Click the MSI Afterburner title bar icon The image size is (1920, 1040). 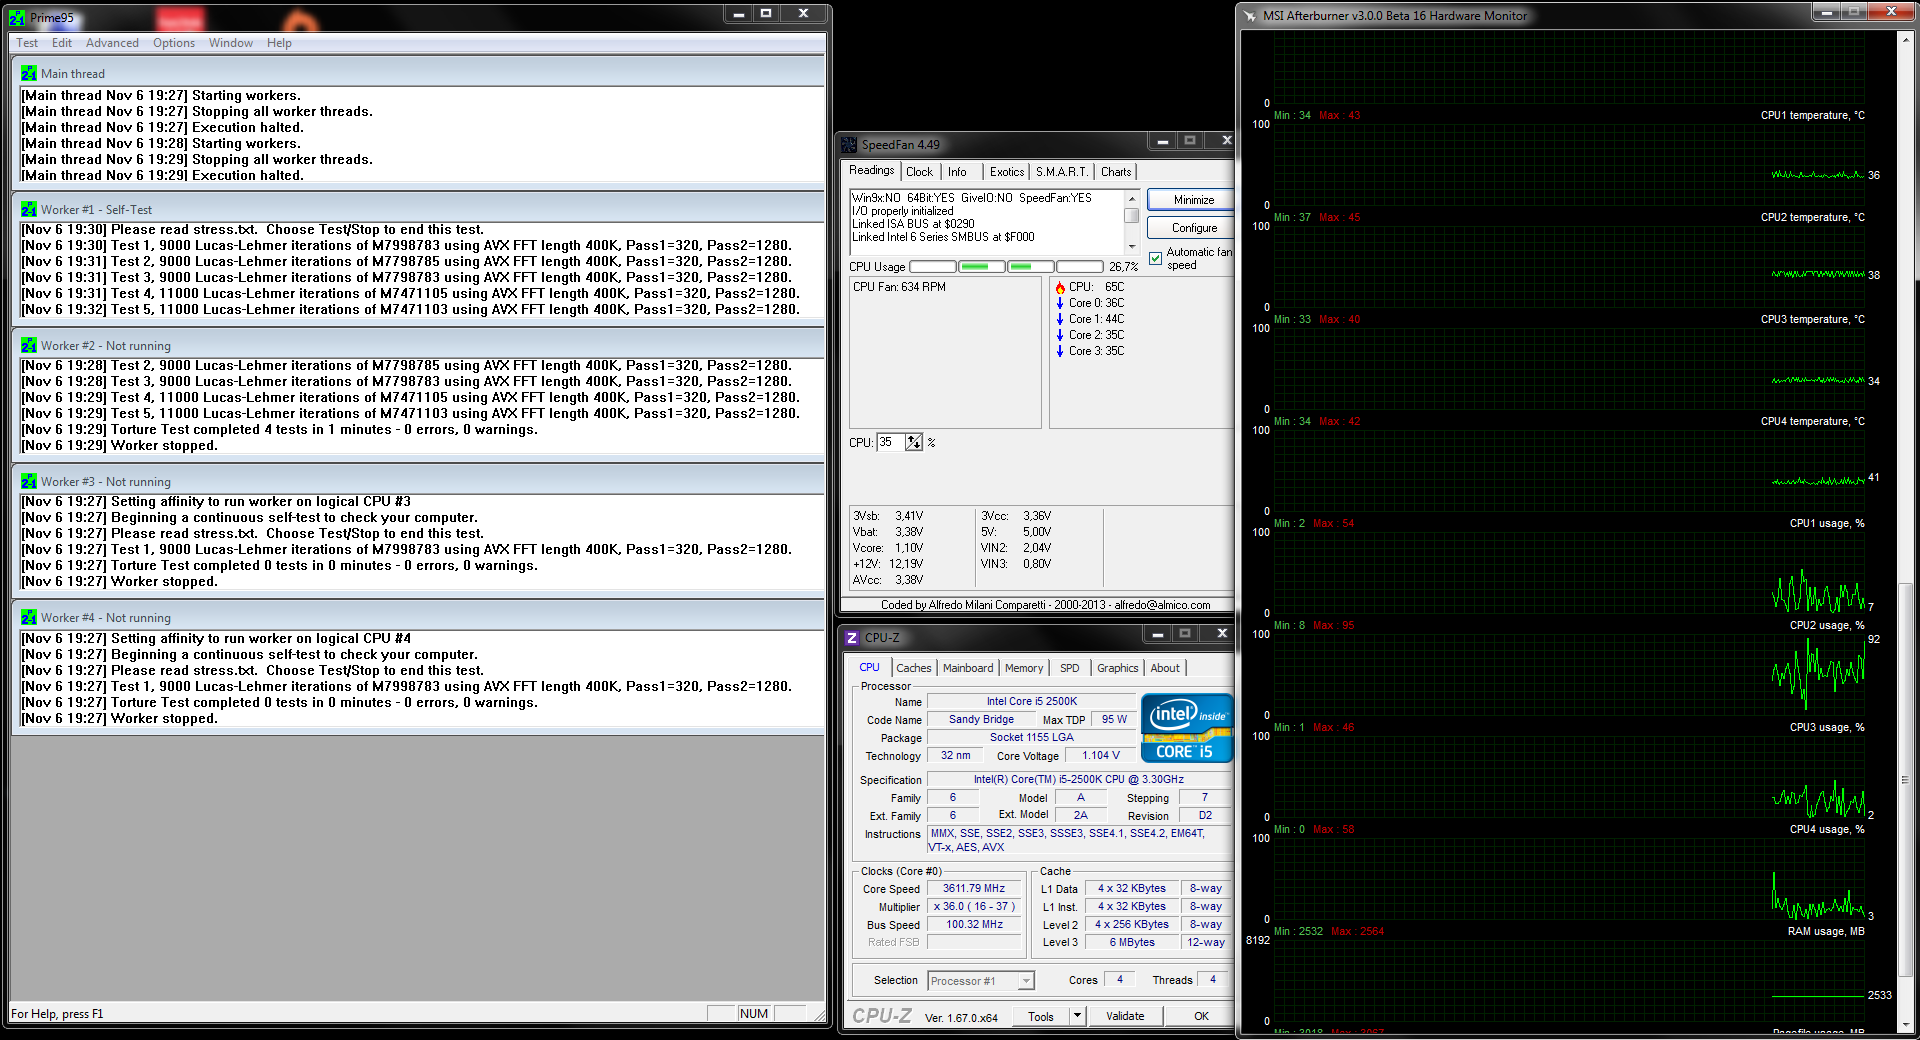(1250, 16)
